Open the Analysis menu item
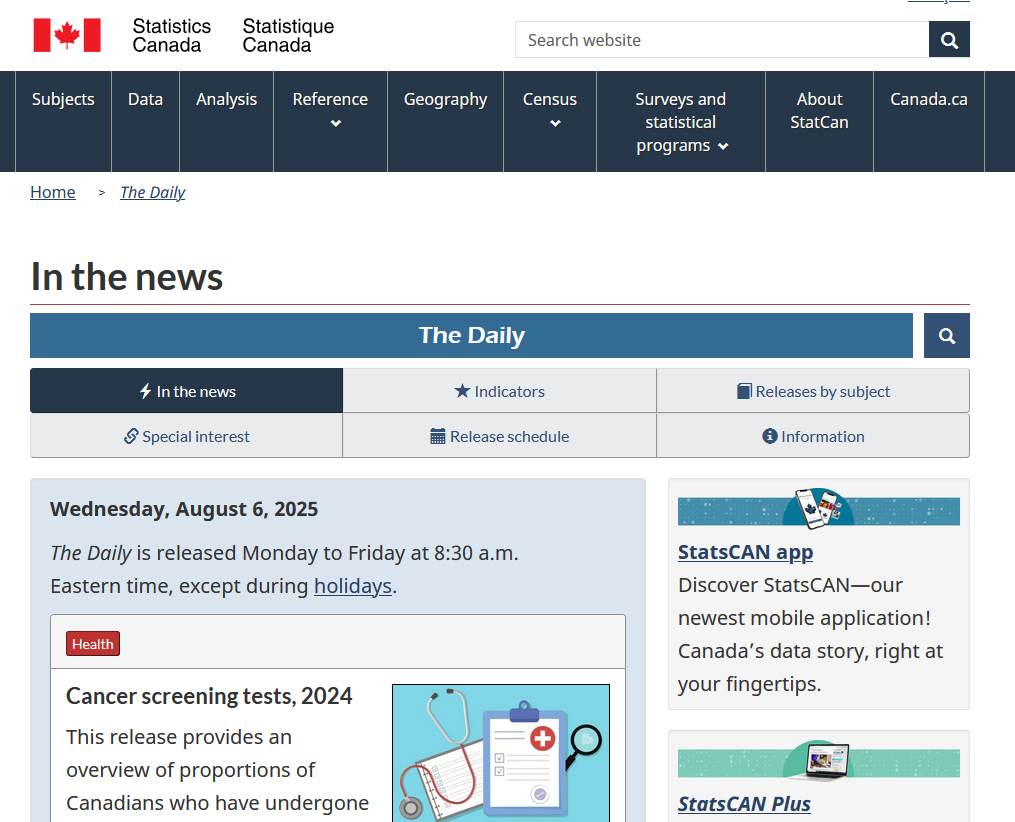 [227, 121]
